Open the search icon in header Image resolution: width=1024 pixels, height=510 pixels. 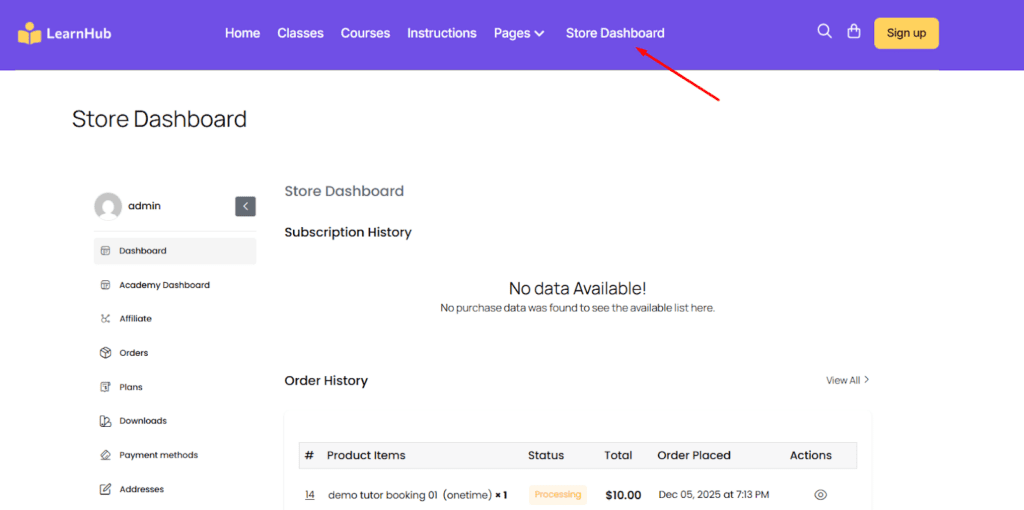tap(825, 31)
